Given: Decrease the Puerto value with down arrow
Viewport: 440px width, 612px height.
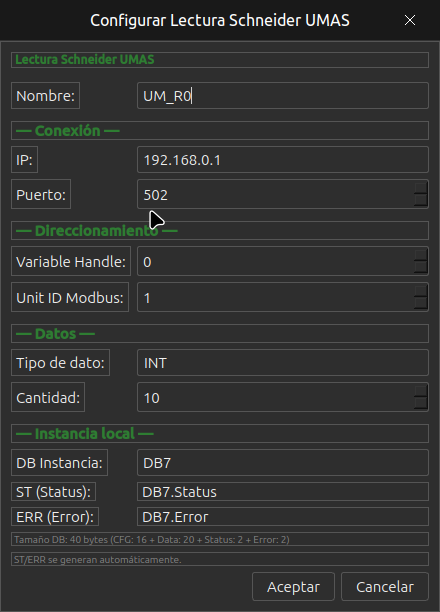Looking at the screenshot, I should click(421, 200).
